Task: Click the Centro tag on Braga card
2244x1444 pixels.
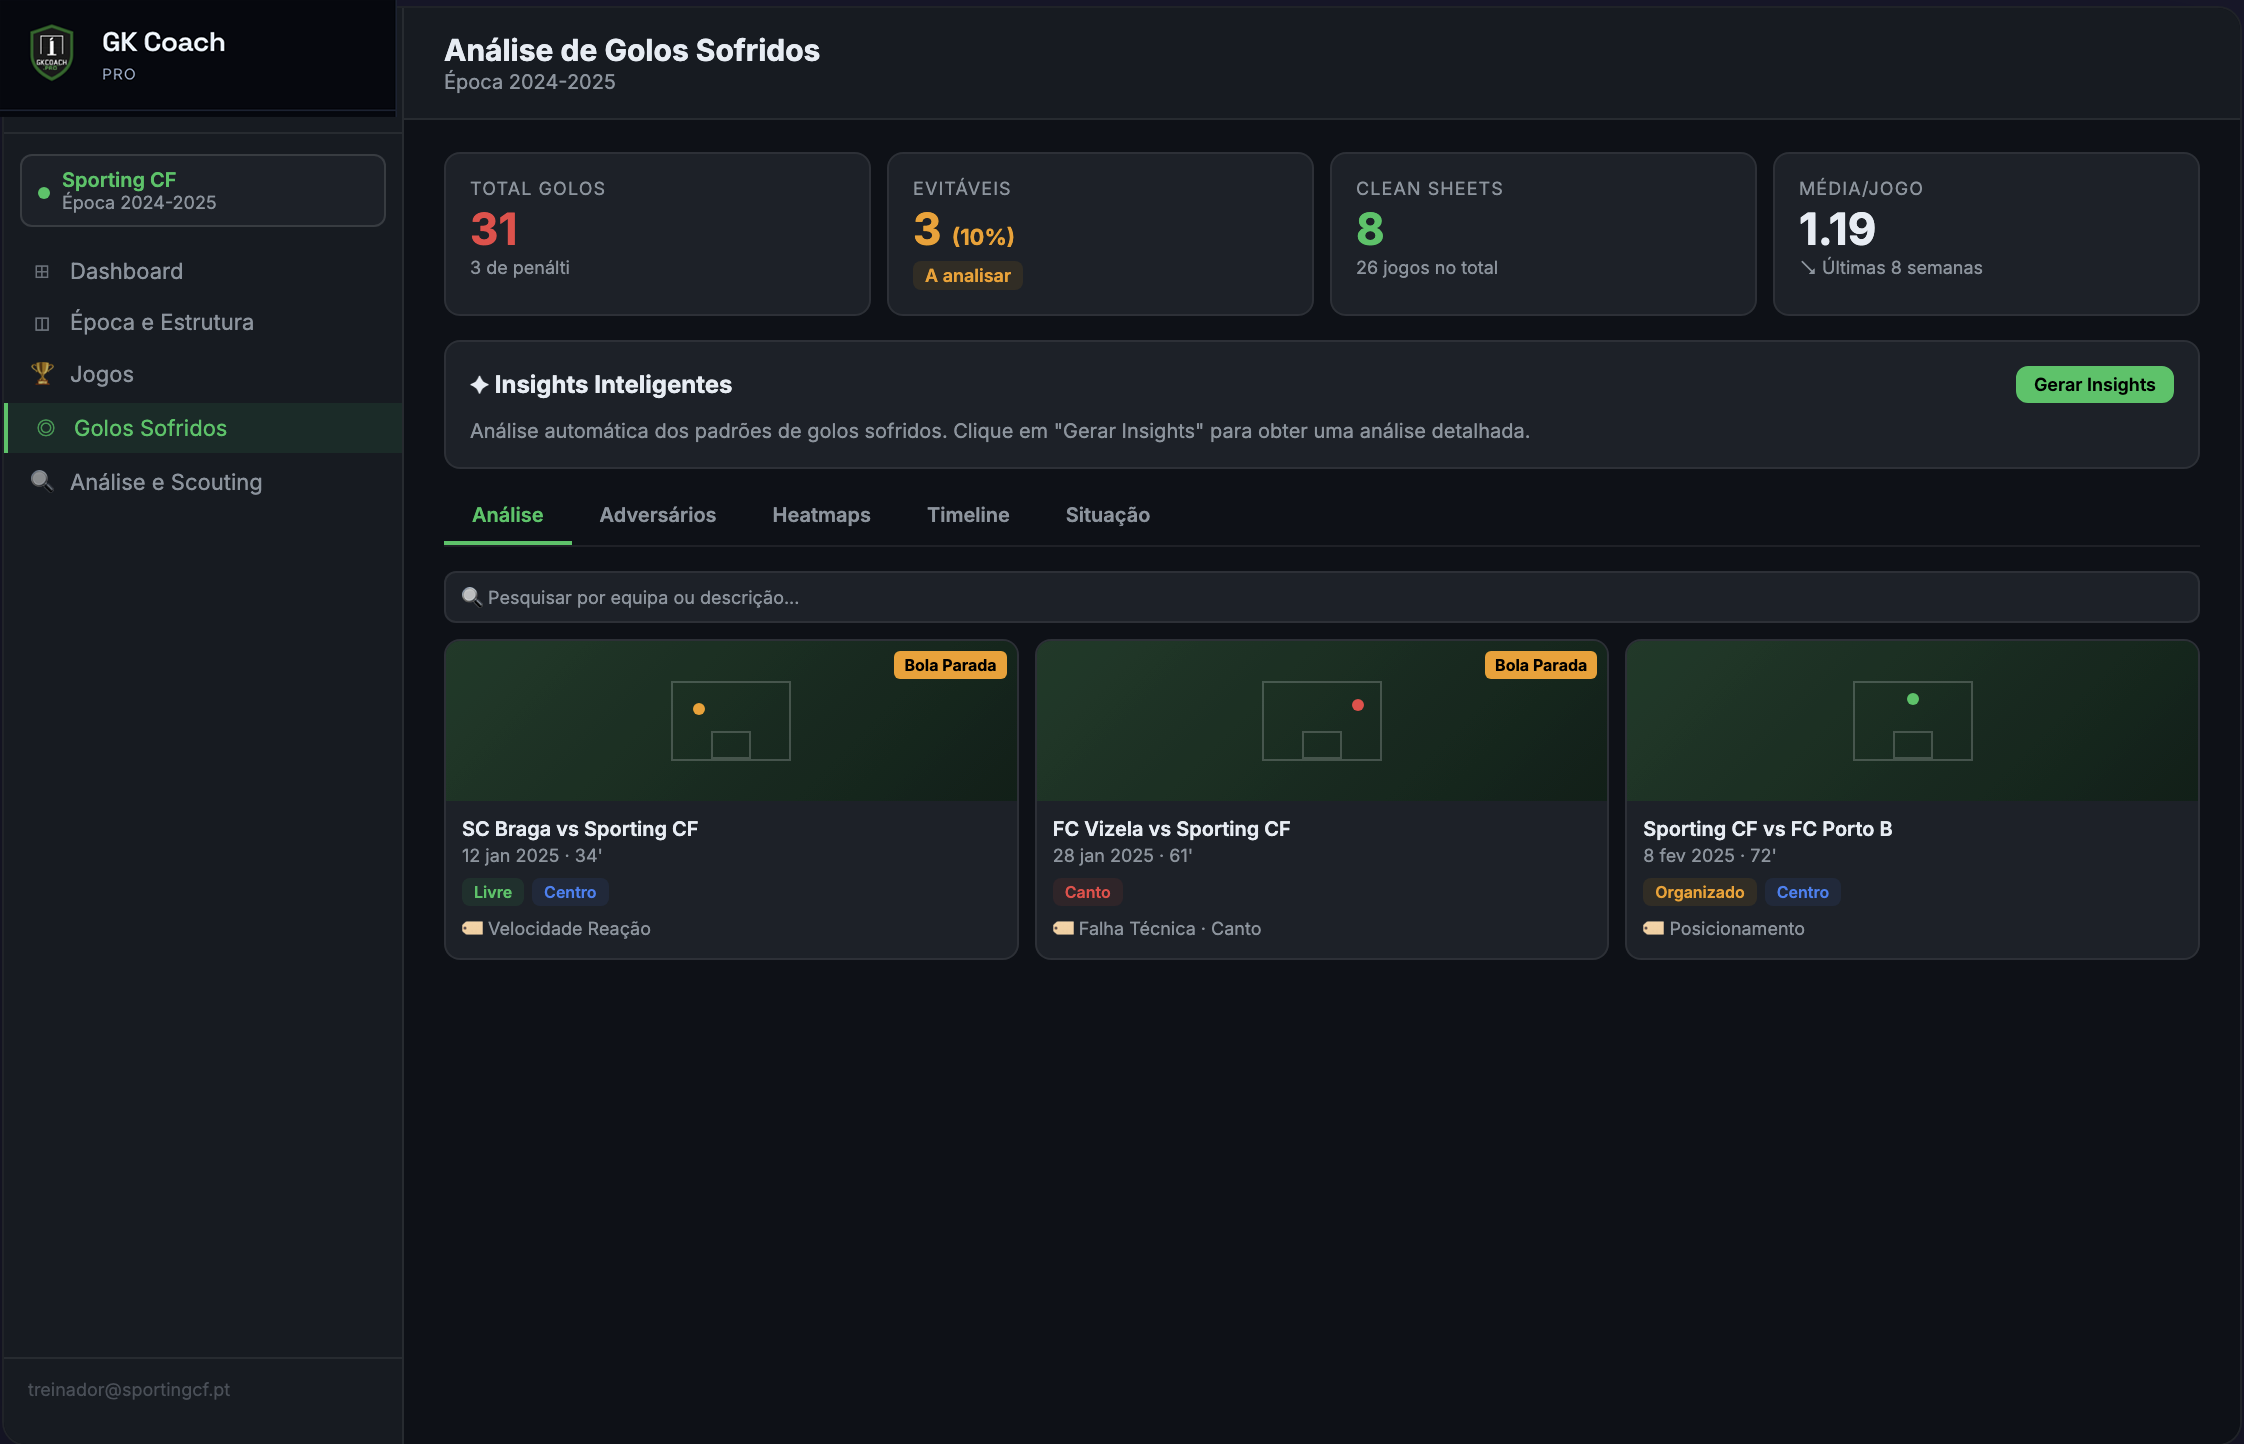Action: (570, 892)
